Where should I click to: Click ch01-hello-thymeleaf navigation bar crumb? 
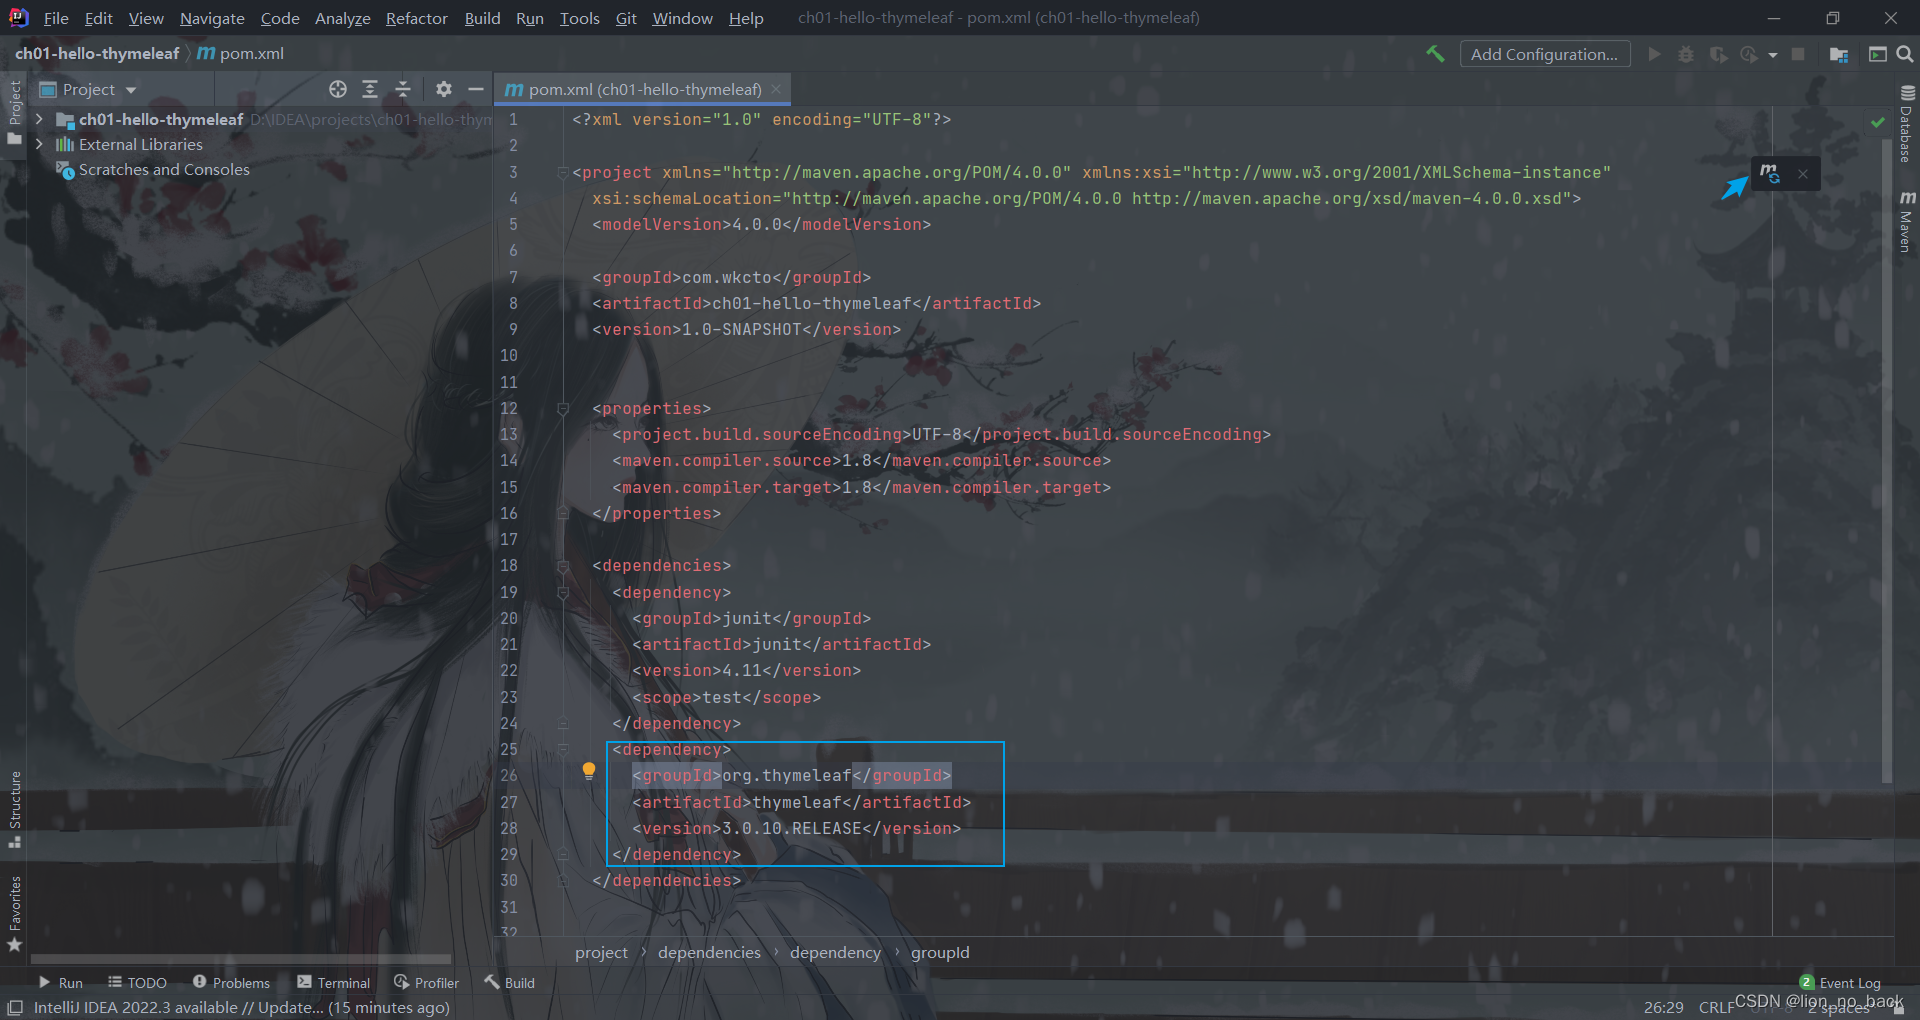pos(97,53)
